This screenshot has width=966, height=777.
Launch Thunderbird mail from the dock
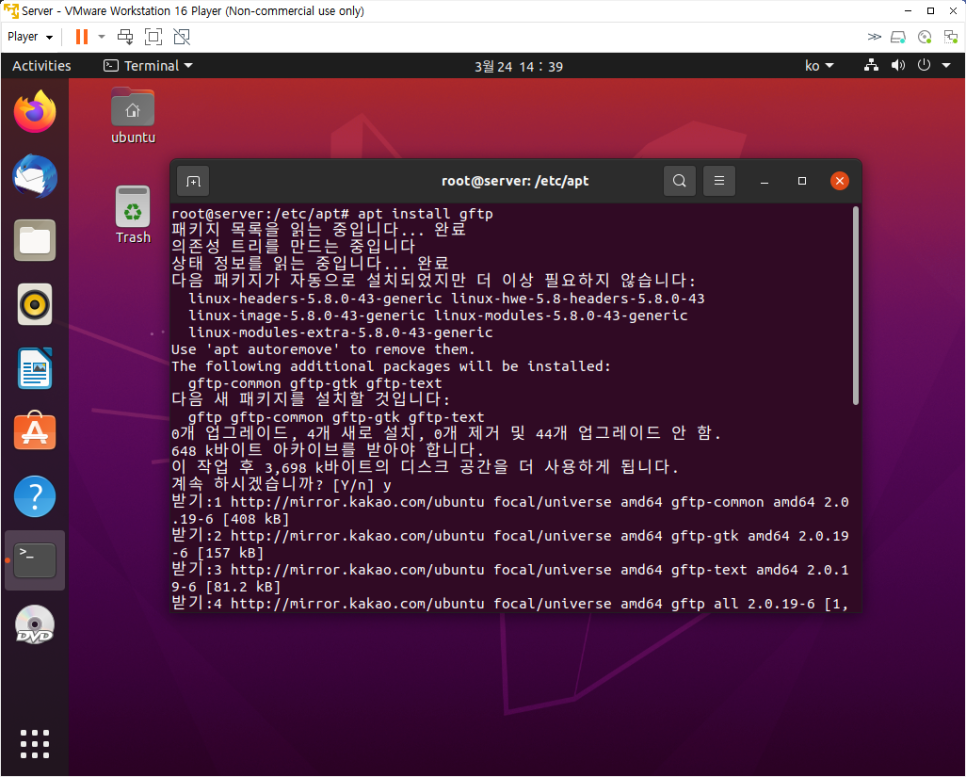(35, 177)
